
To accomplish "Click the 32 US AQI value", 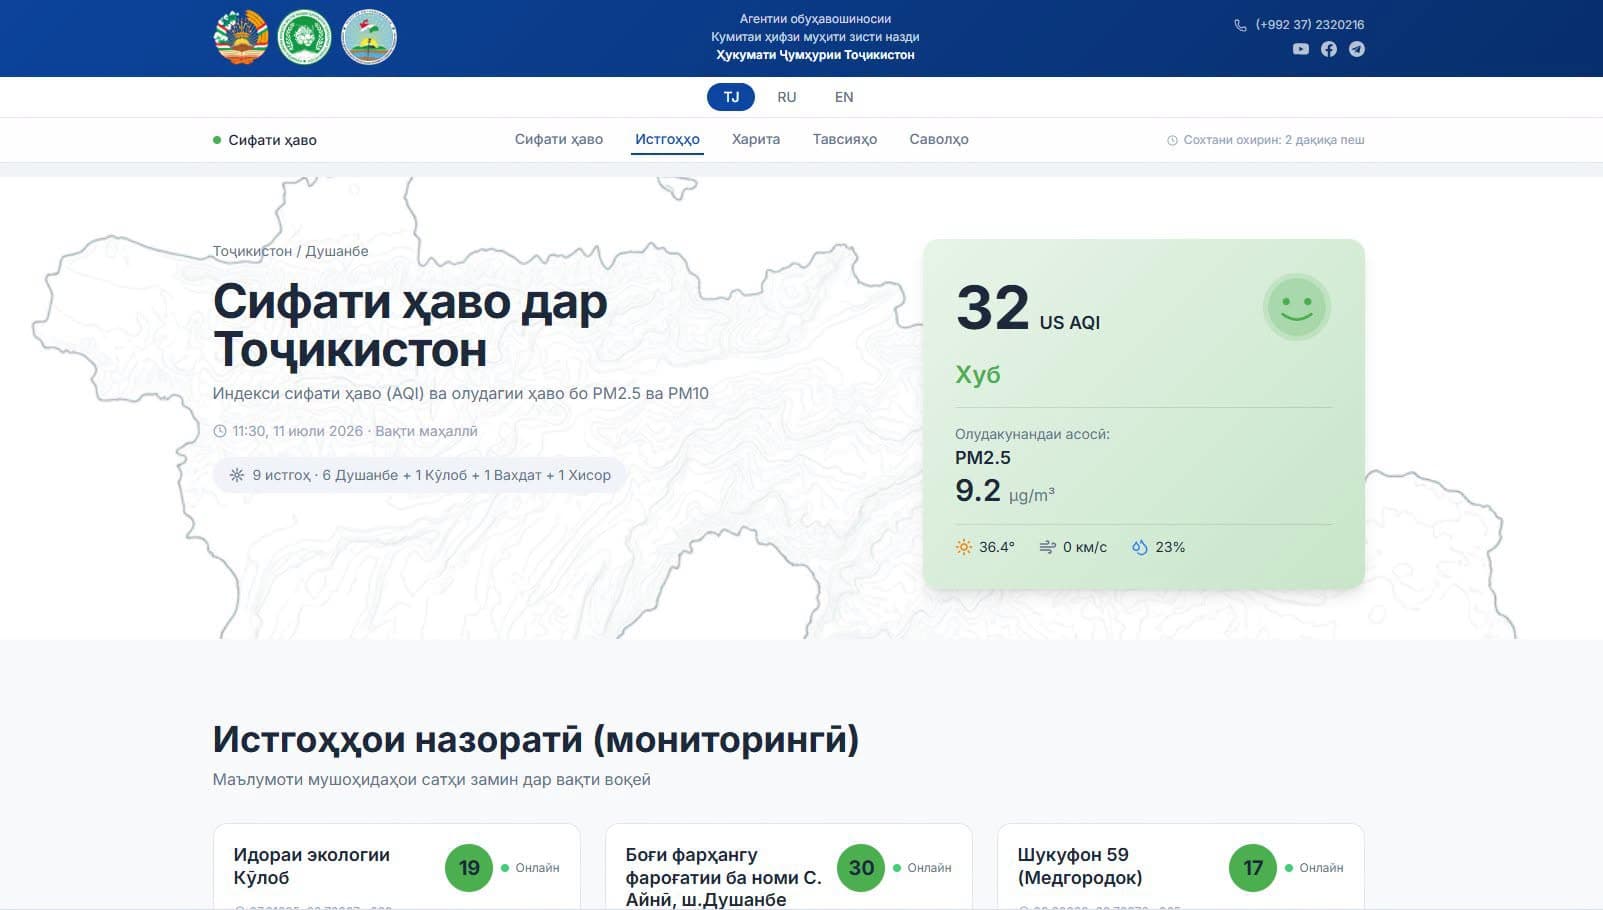I will [x=1028, y=308].
